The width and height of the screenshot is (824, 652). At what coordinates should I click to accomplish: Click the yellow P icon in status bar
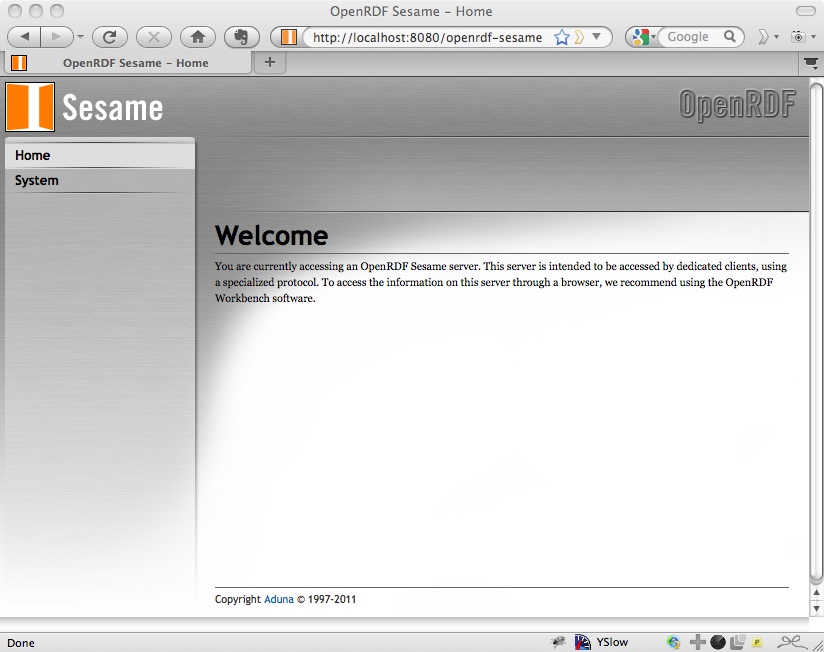pyautogui.click(x=757, y=642)
